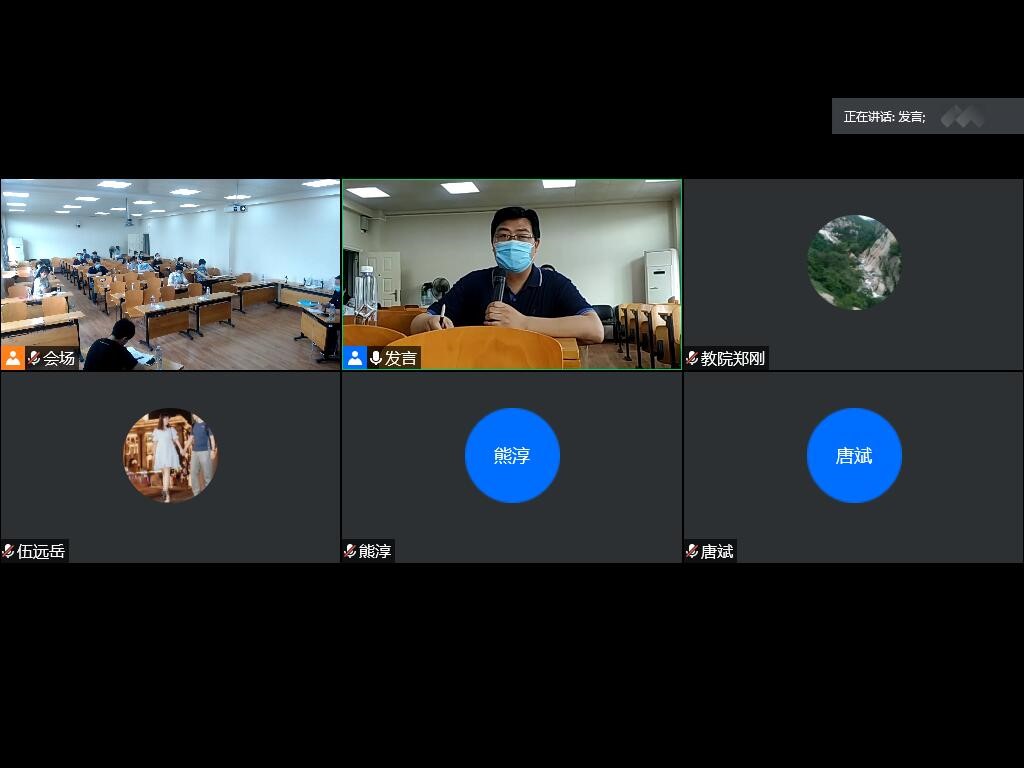Click the muted mic icon for 唐斌
1024x768 pixels.
[x=692, y=551]
